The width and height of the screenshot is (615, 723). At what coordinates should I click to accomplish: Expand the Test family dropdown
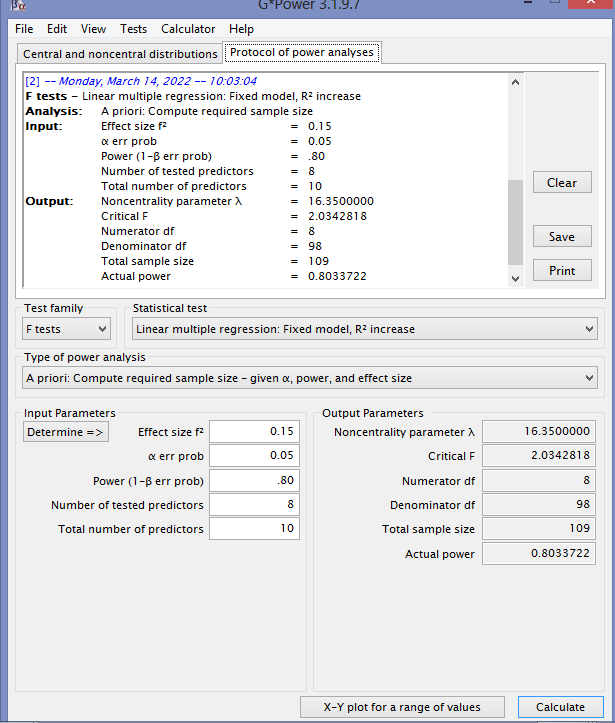pos(67,328)
